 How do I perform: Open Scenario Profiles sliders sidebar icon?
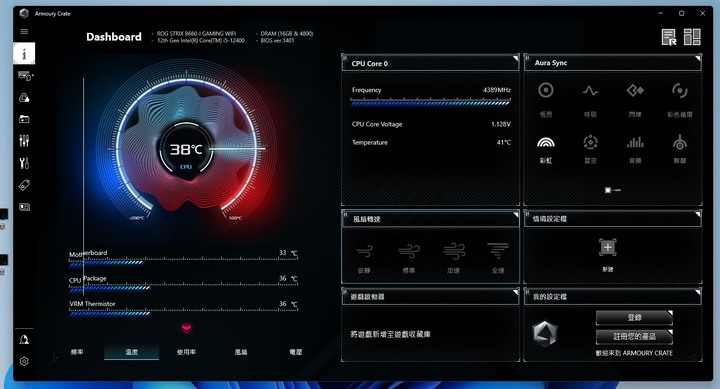pos(24,141)
